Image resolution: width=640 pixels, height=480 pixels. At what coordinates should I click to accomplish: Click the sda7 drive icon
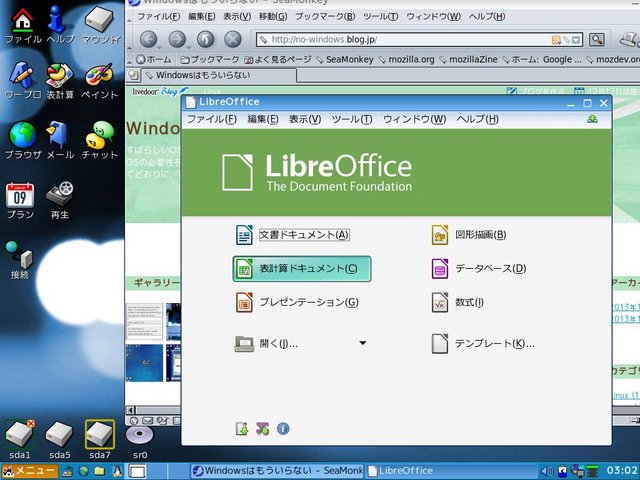[x=100, y=434]
